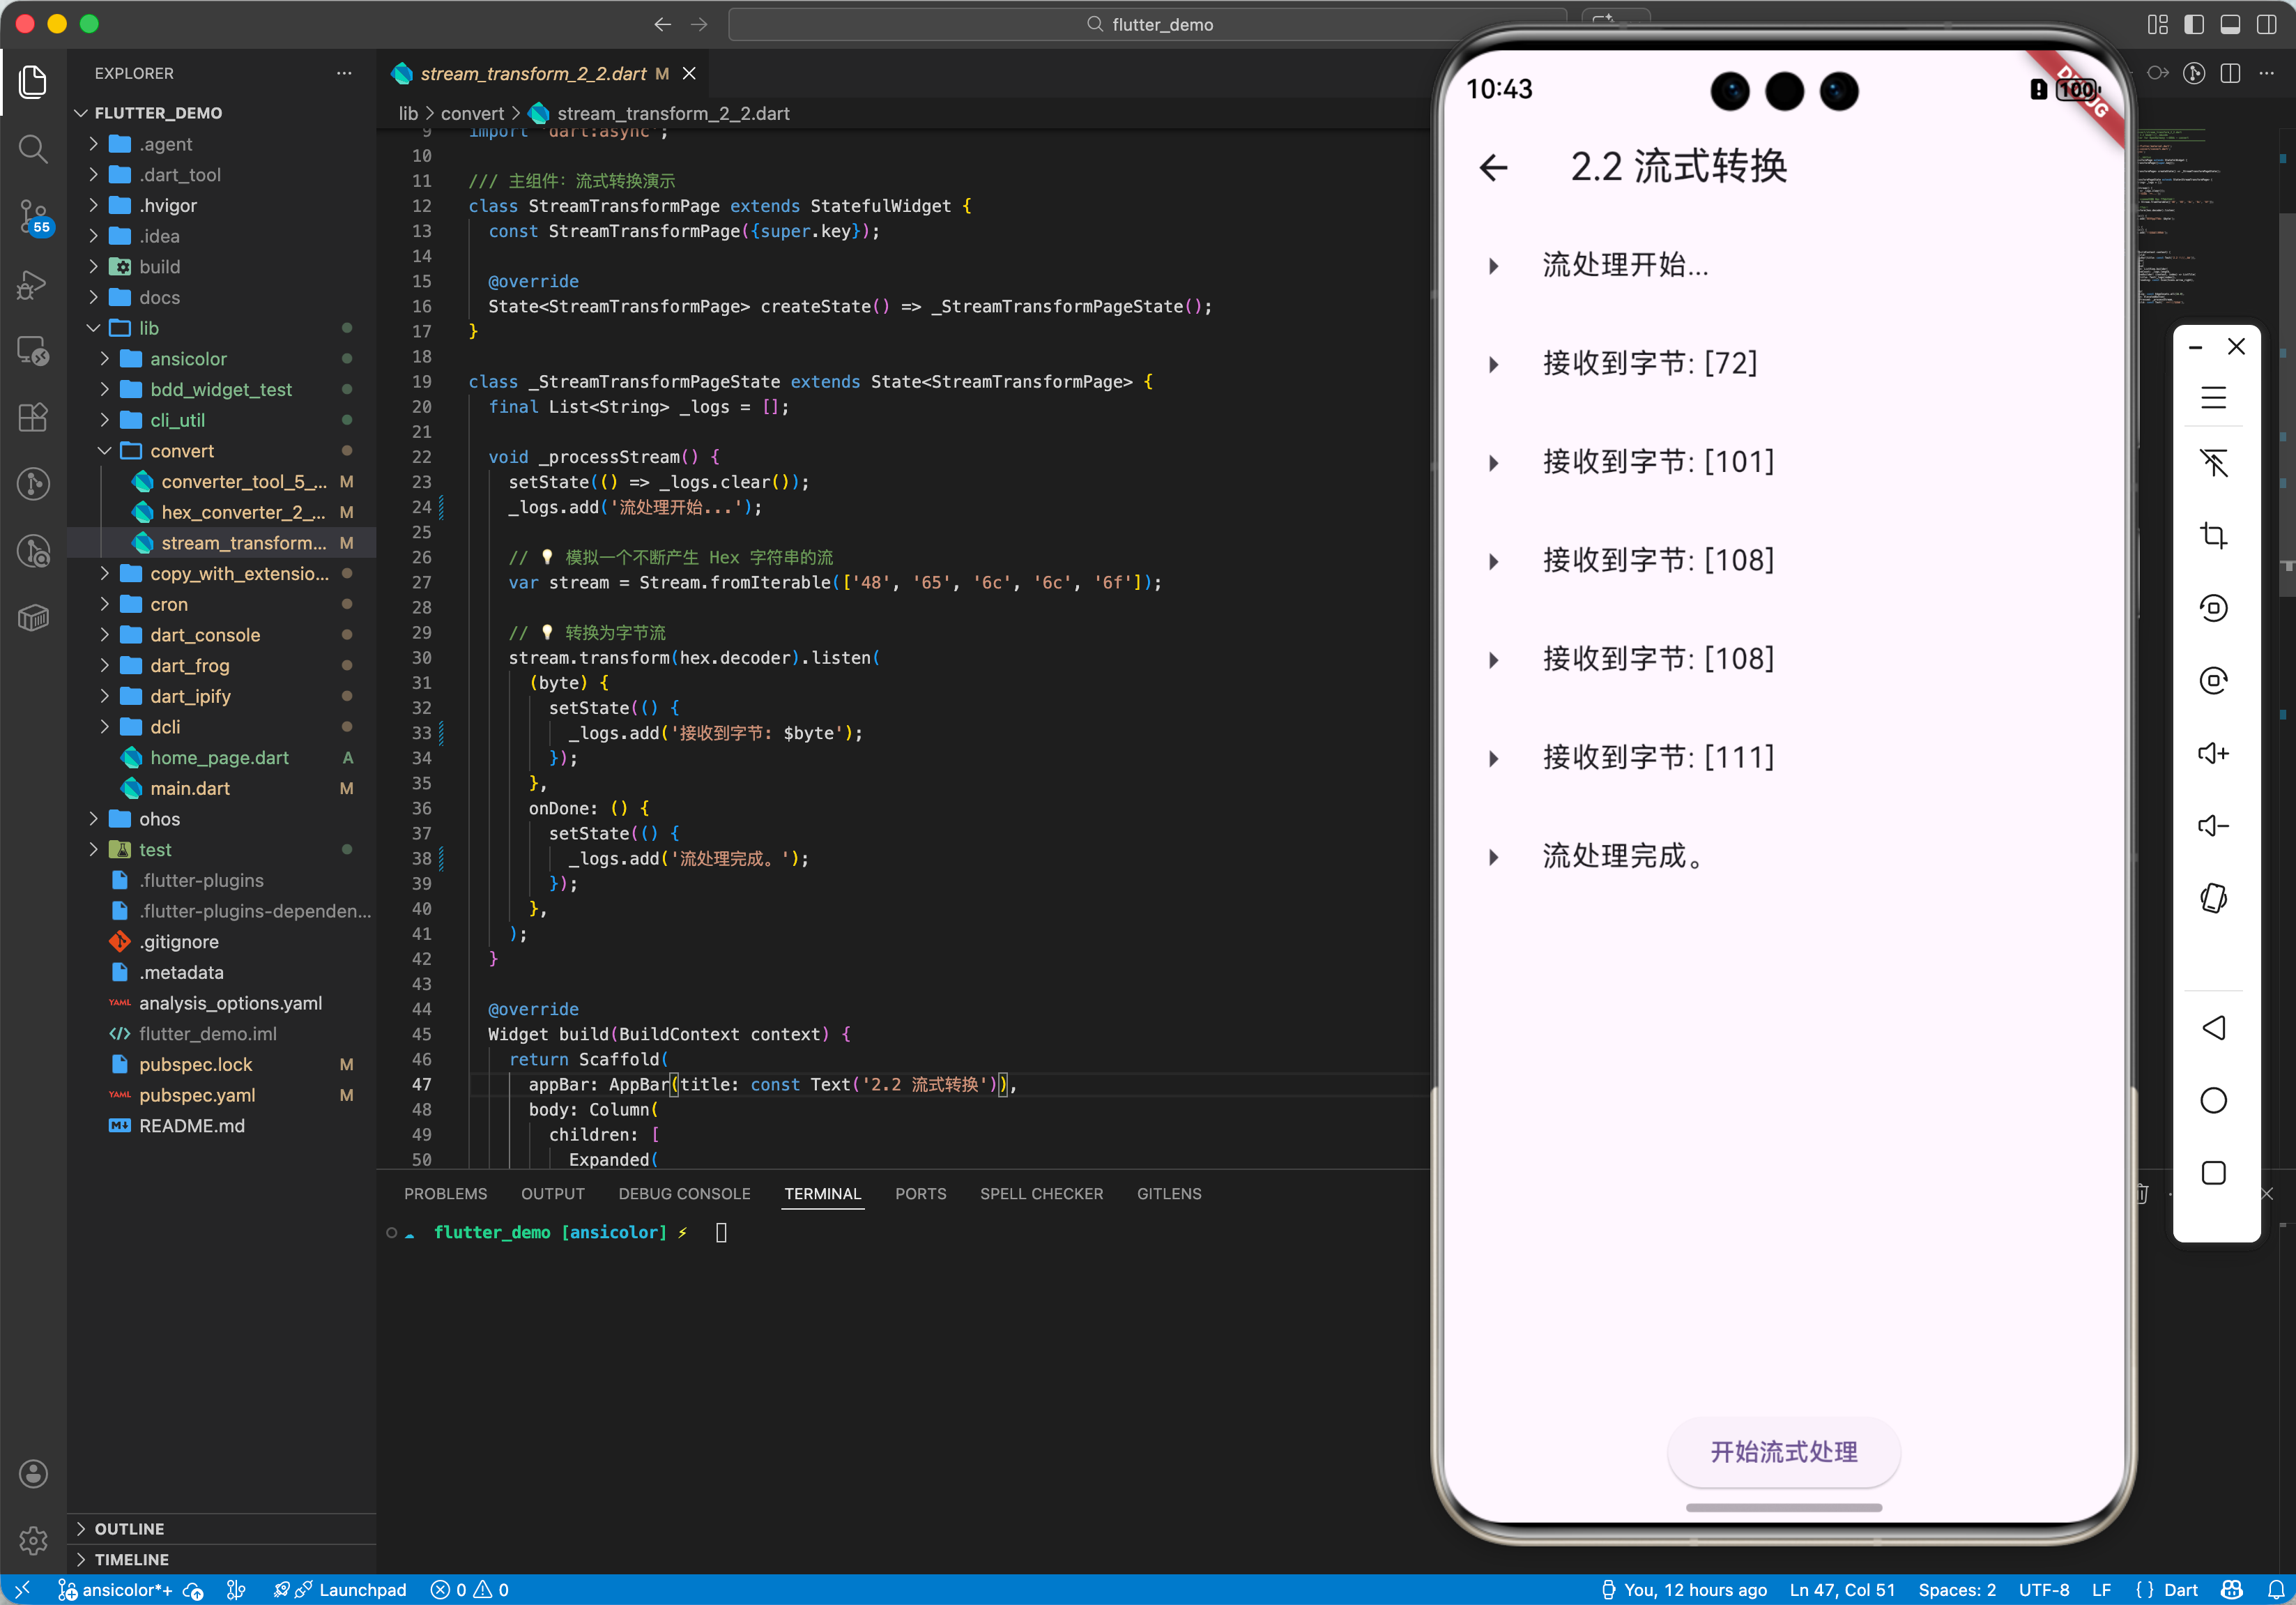Click the ansicolor branch in status bar

coord(115,1589)
